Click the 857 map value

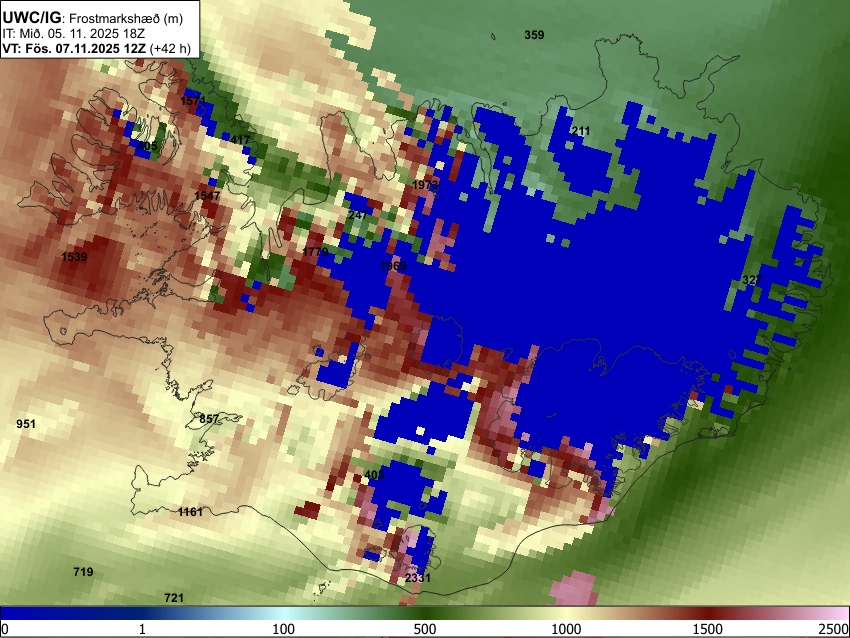tap(209, 419)
